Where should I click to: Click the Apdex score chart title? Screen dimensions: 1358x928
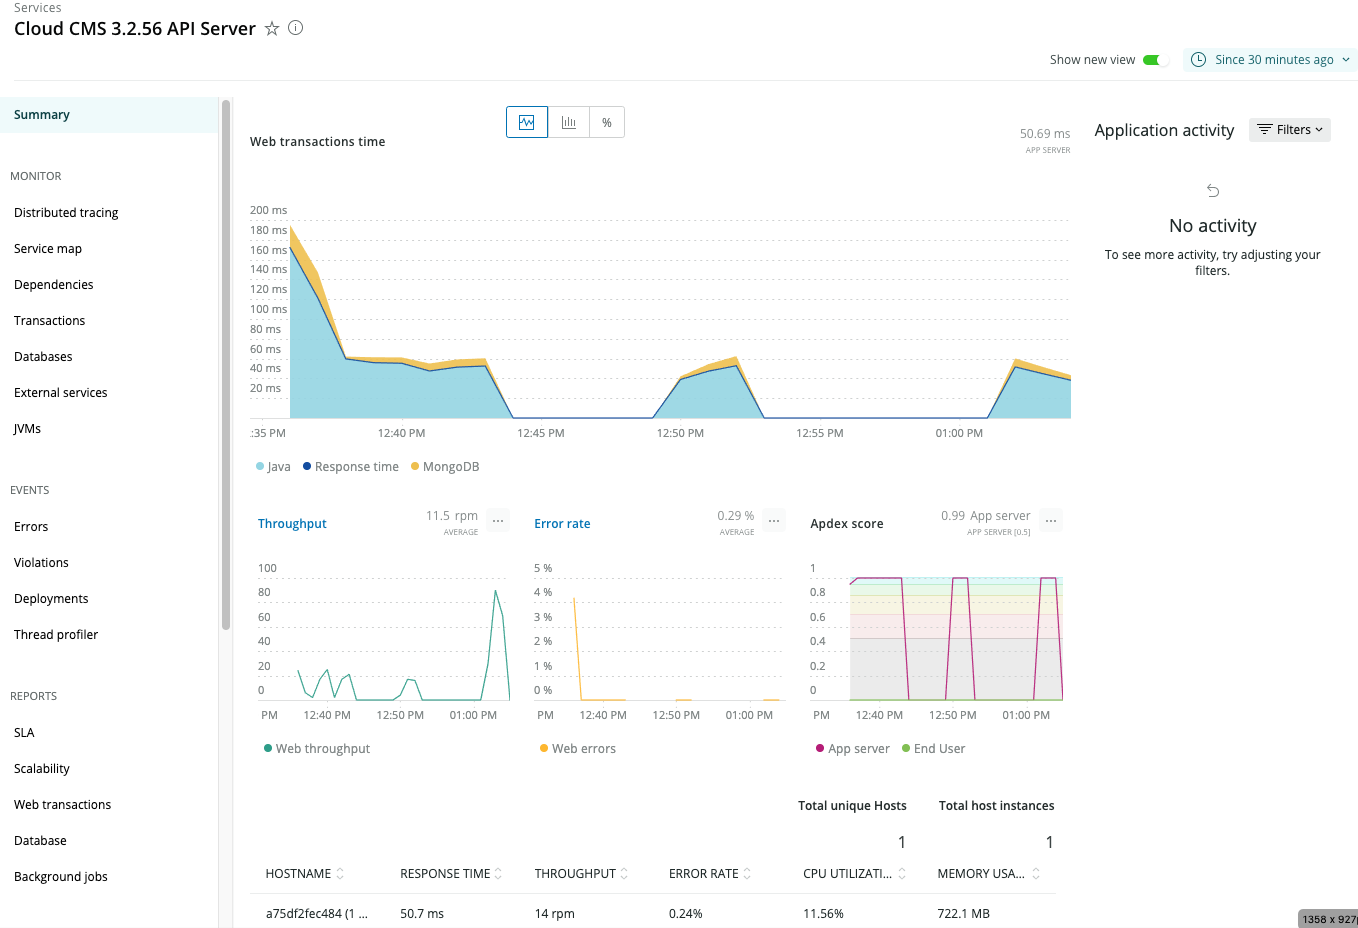pos(847,524)
